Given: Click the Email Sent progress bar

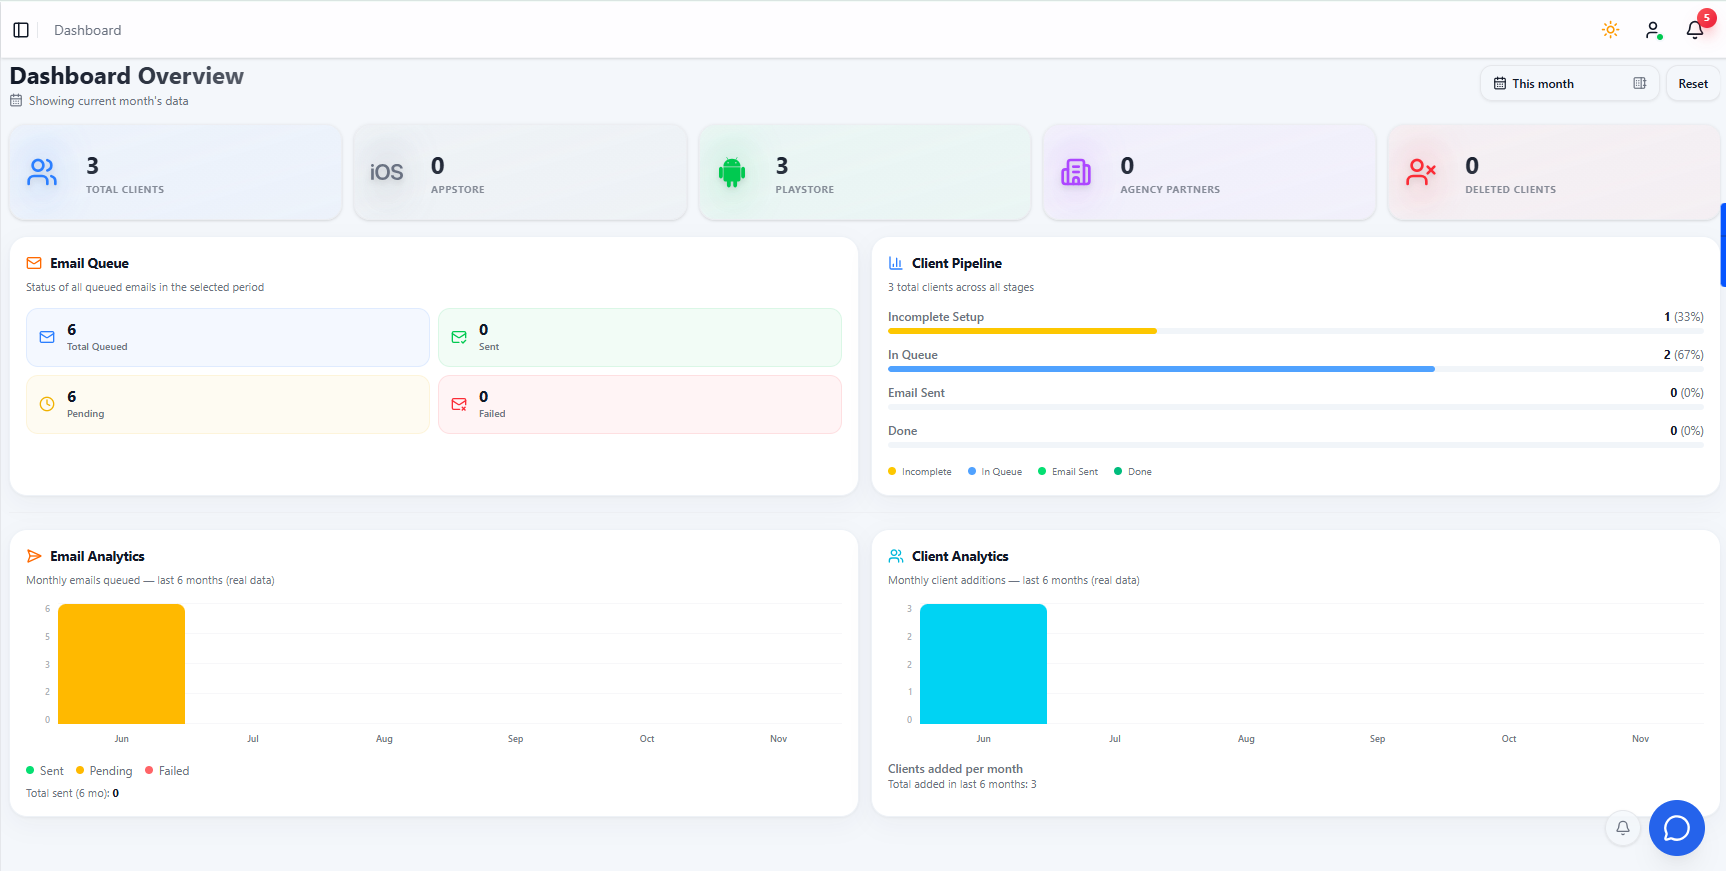Looking at the screenshot, I should pos(1296,407).
